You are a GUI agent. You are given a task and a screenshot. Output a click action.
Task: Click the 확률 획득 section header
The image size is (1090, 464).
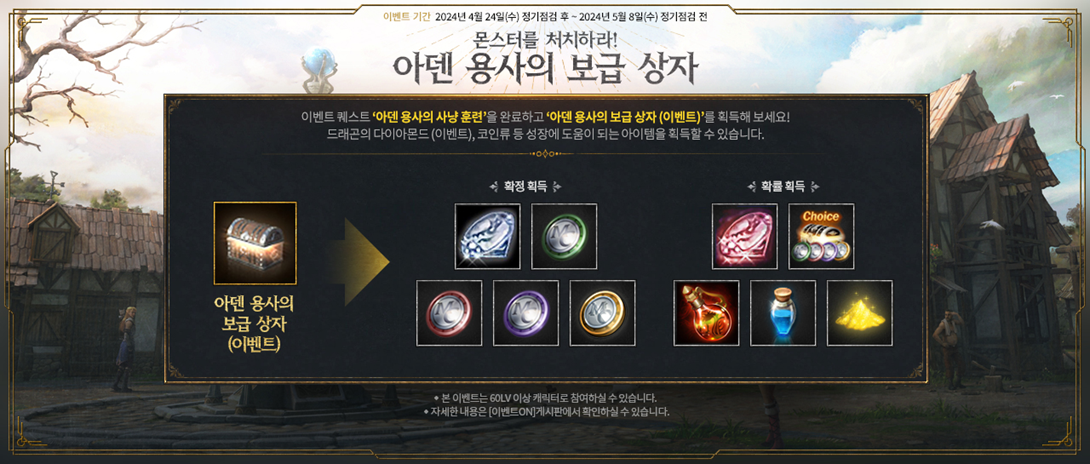(782, 186)
